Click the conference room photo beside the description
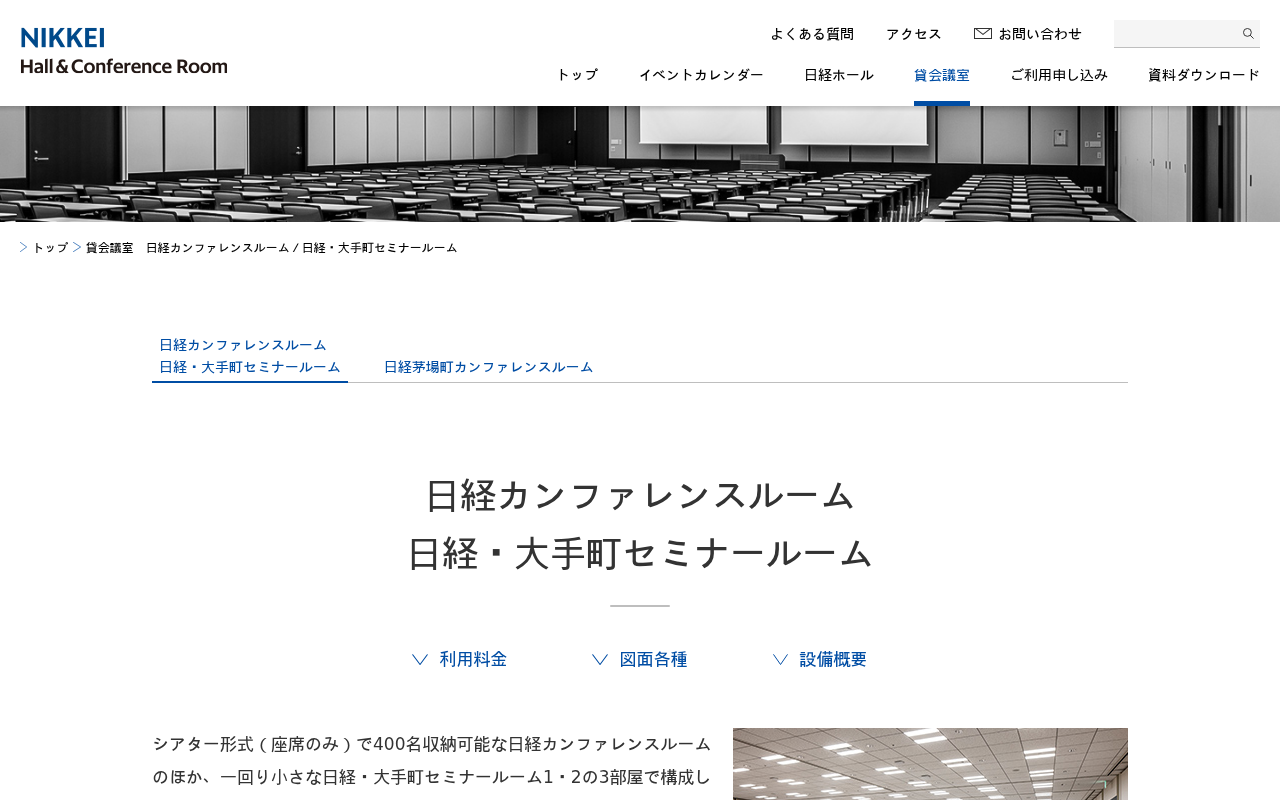The width and height of the screenshot is (1280, 800). (x=930, y=764)
